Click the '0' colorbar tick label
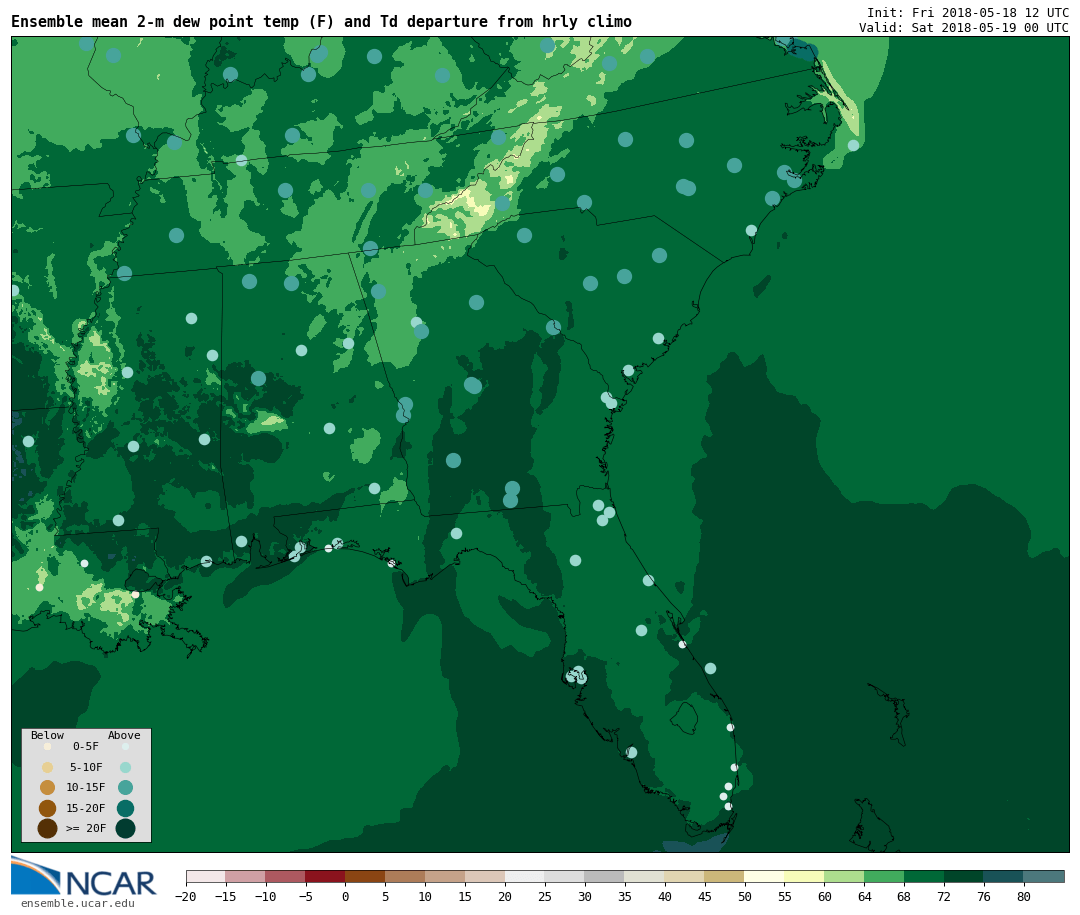Viewport: 1080px width, 915px height. click(x=346, y=897)
